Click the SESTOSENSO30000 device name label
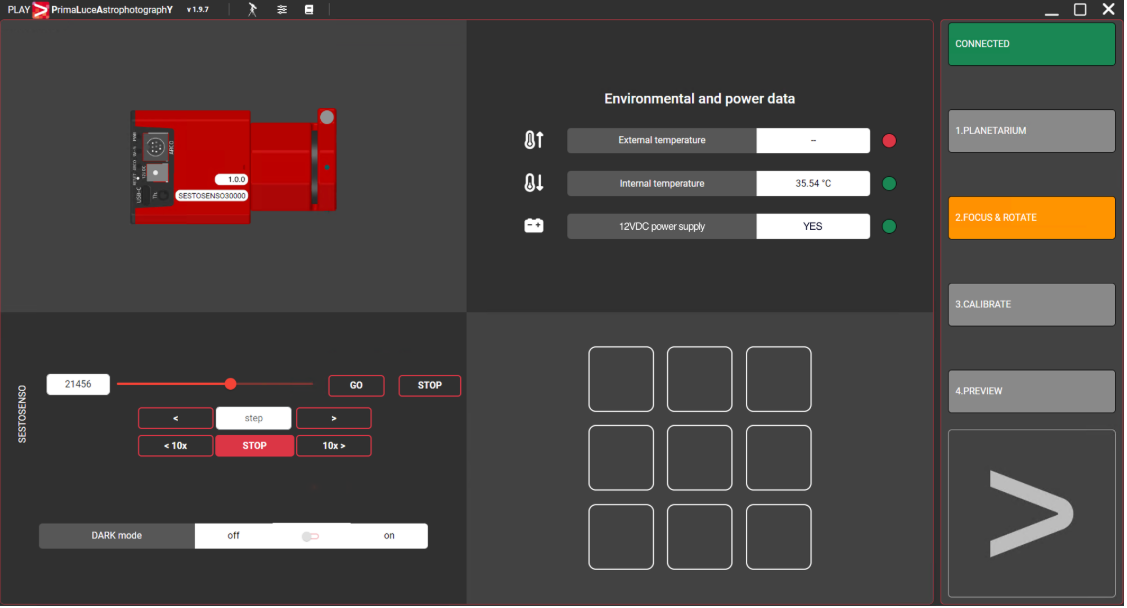1127x608 pixels. 212,195
